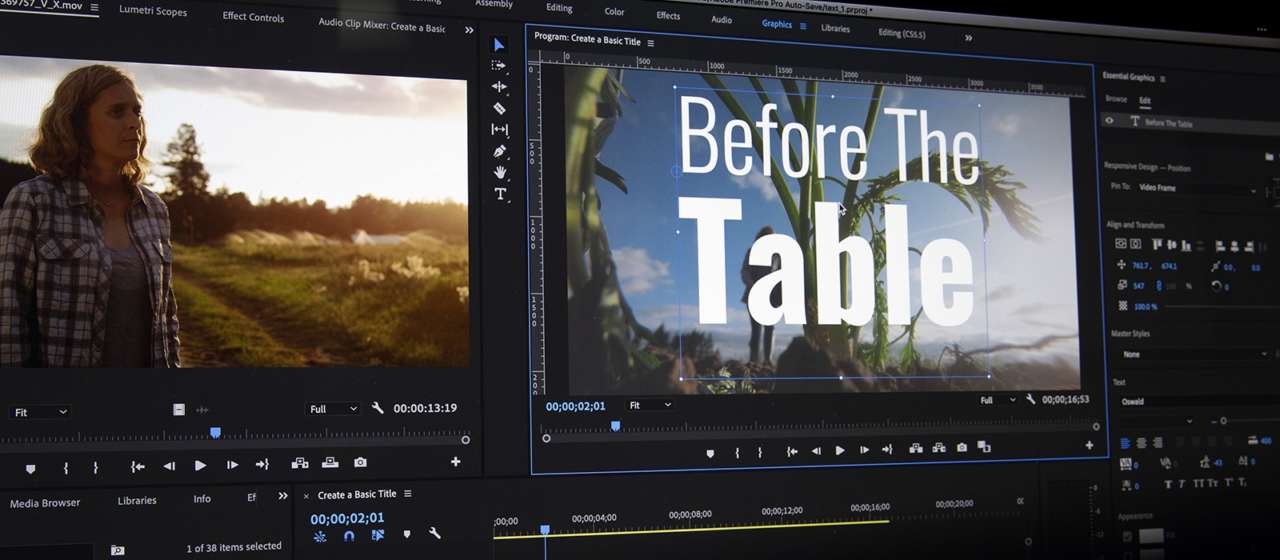This screenshot has height=560, width=1280.
Task: Expand the Master Styles dropdown
Action: point(1190,354)
